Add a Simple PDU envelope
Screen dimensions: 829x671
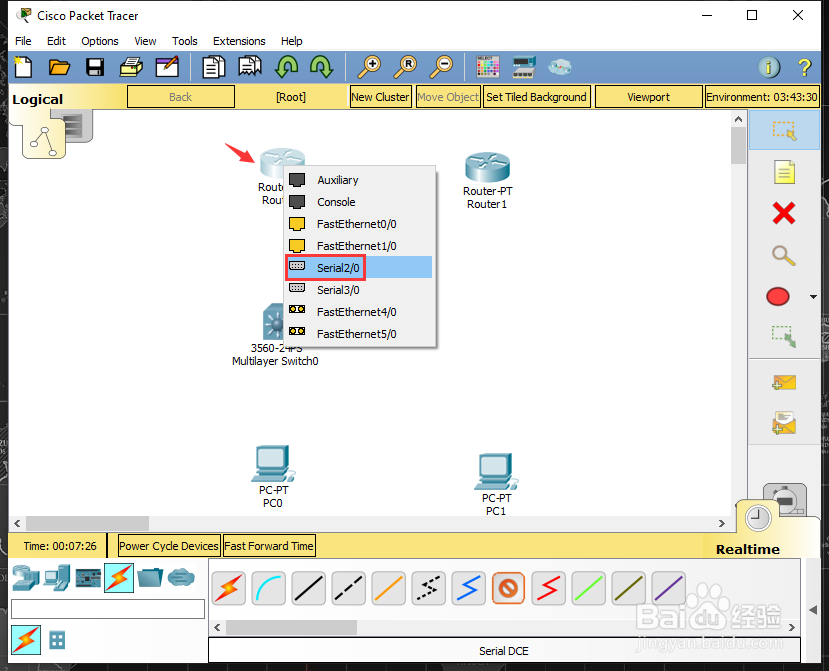pos(784,382)
